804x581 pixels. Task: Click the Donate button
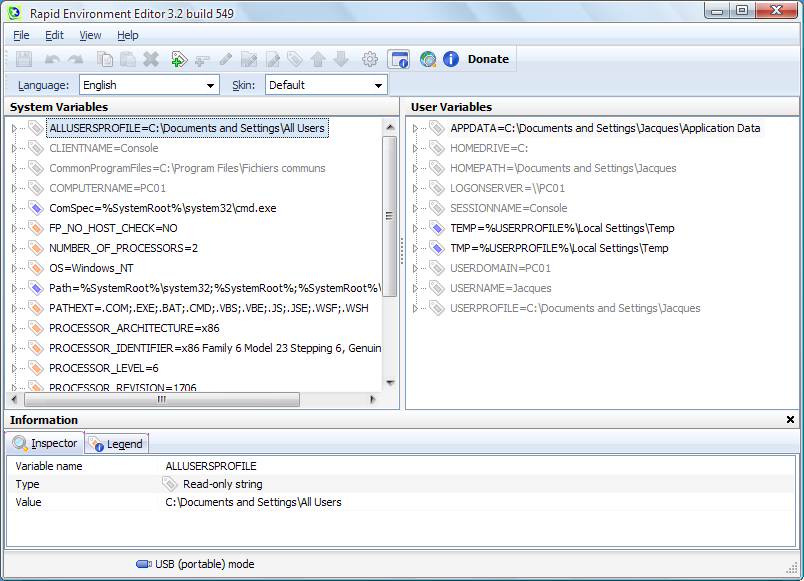tap(488, 59)
